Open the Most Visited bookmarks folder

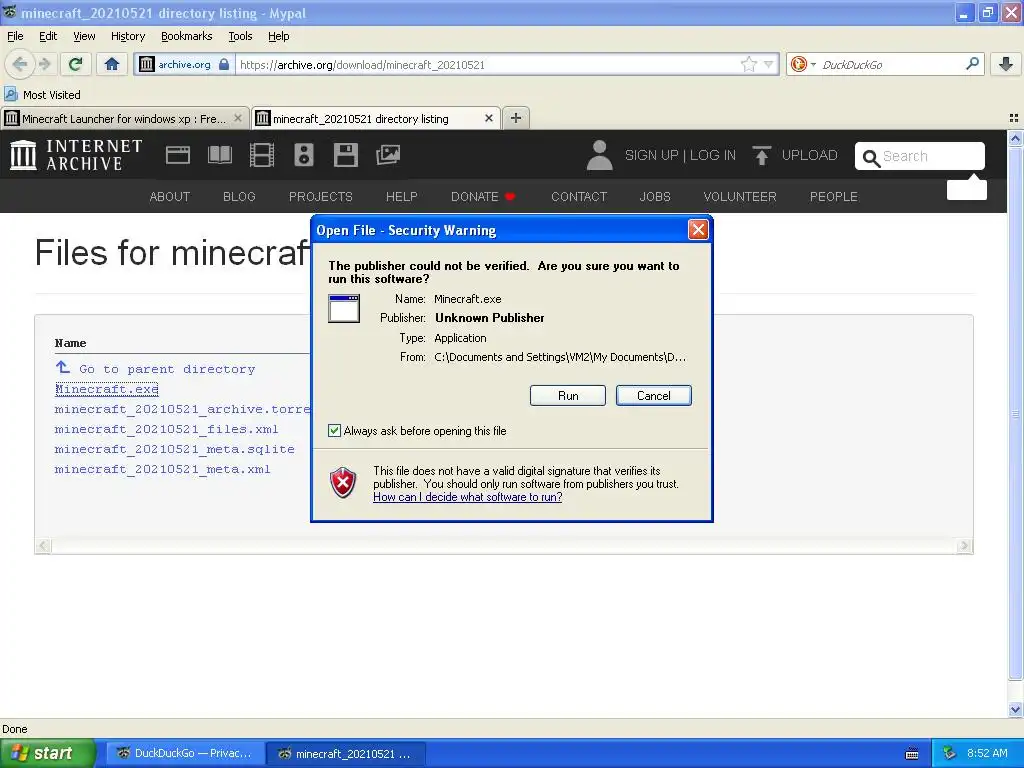[x=42, y=95]
